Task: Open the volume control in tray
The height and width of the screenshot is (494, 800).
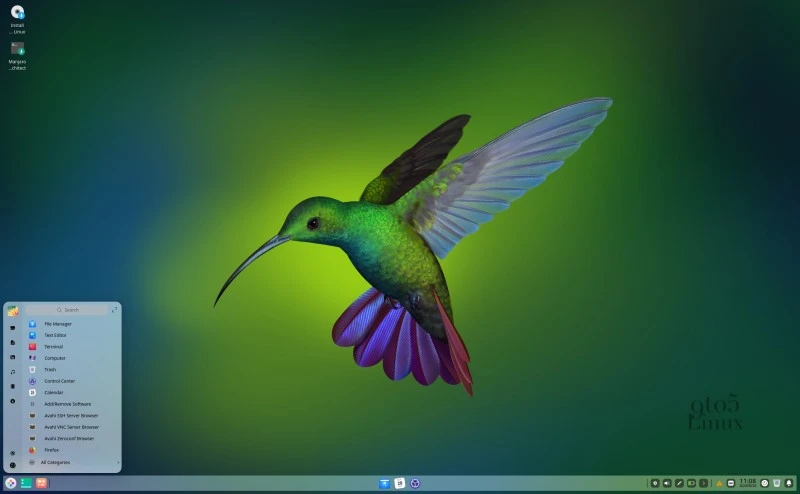Action: pyautogui.click(x=667, y=483)
